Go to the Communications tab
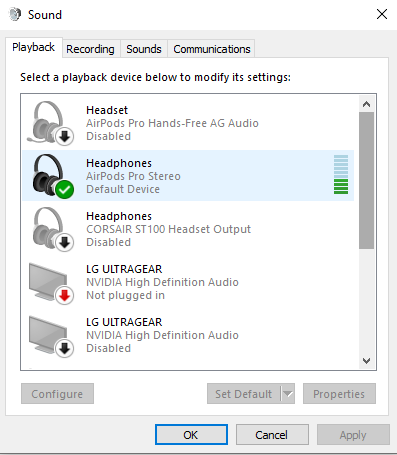Viewport: 397px width, 455px height. click(x=212, y=49)
